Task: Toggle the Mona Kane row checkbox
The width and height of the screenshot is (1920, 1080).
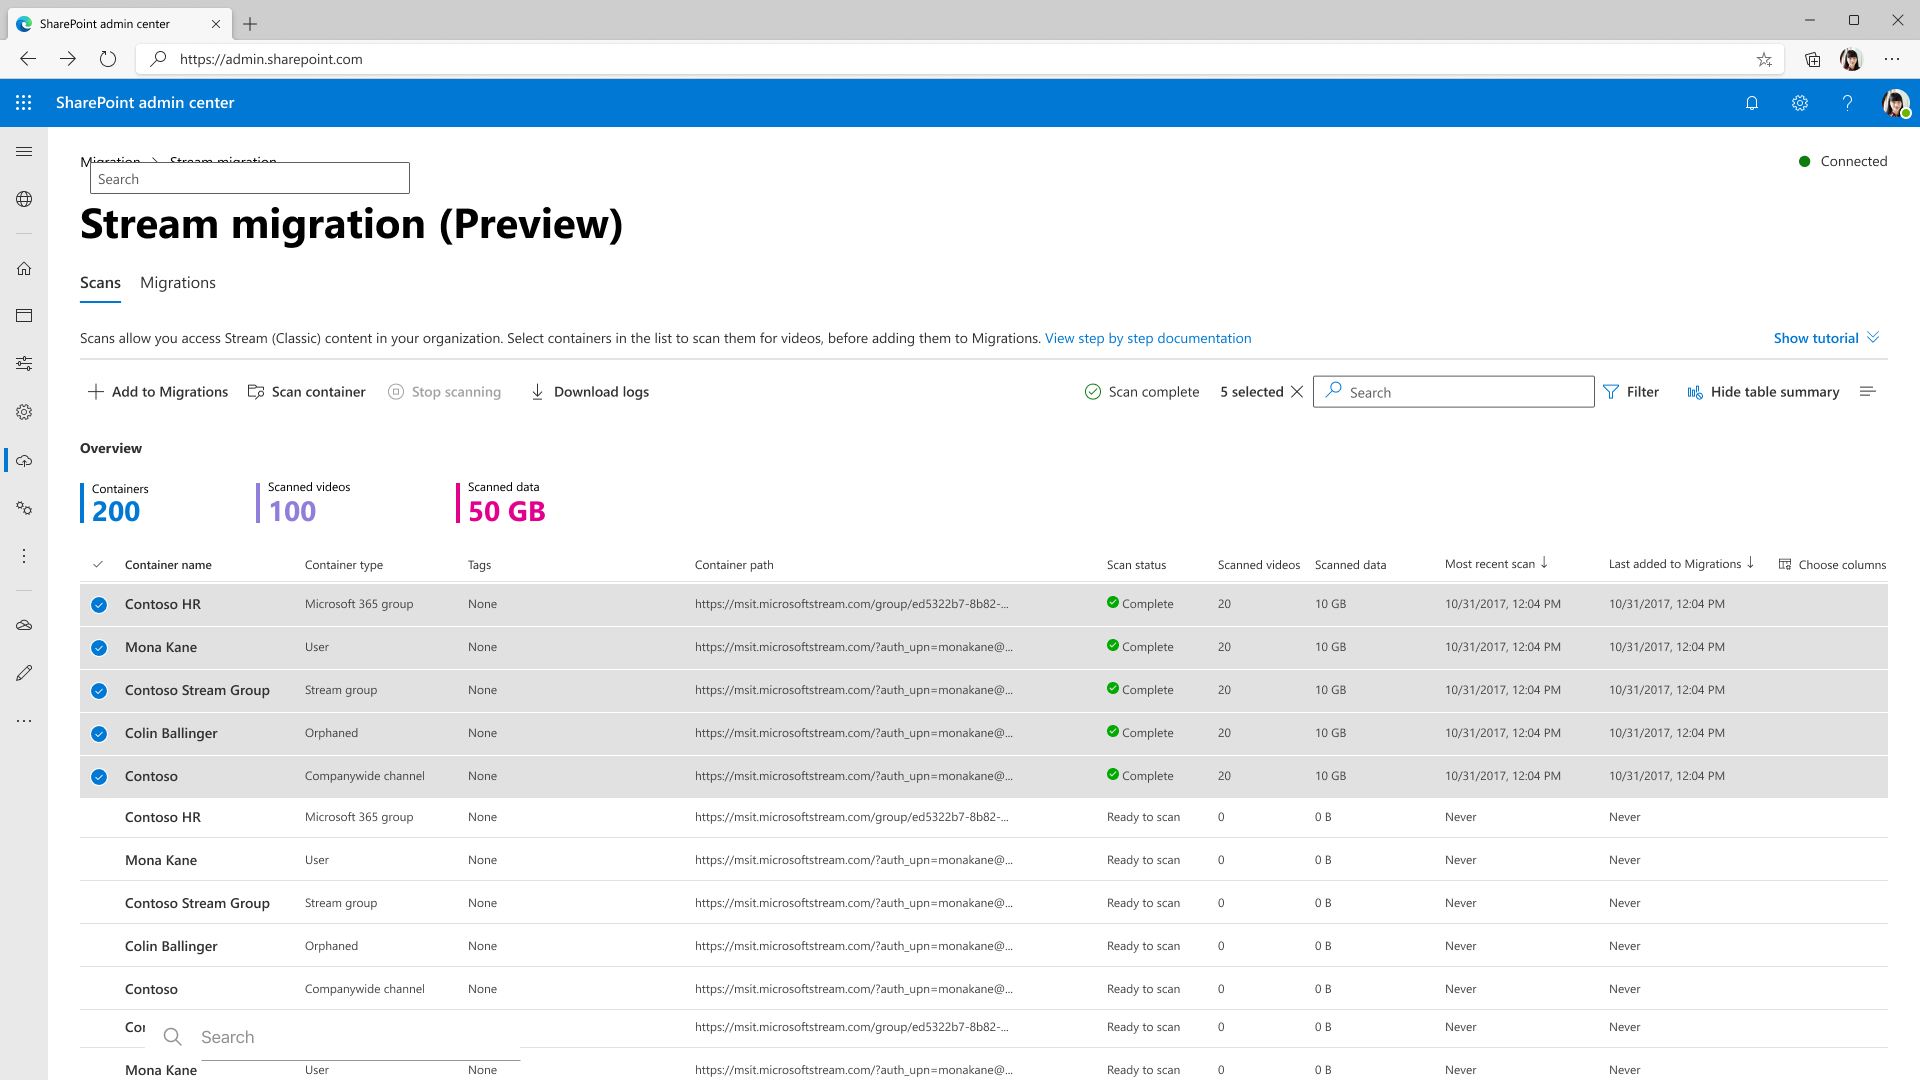Action: click(x=99, y=647)
